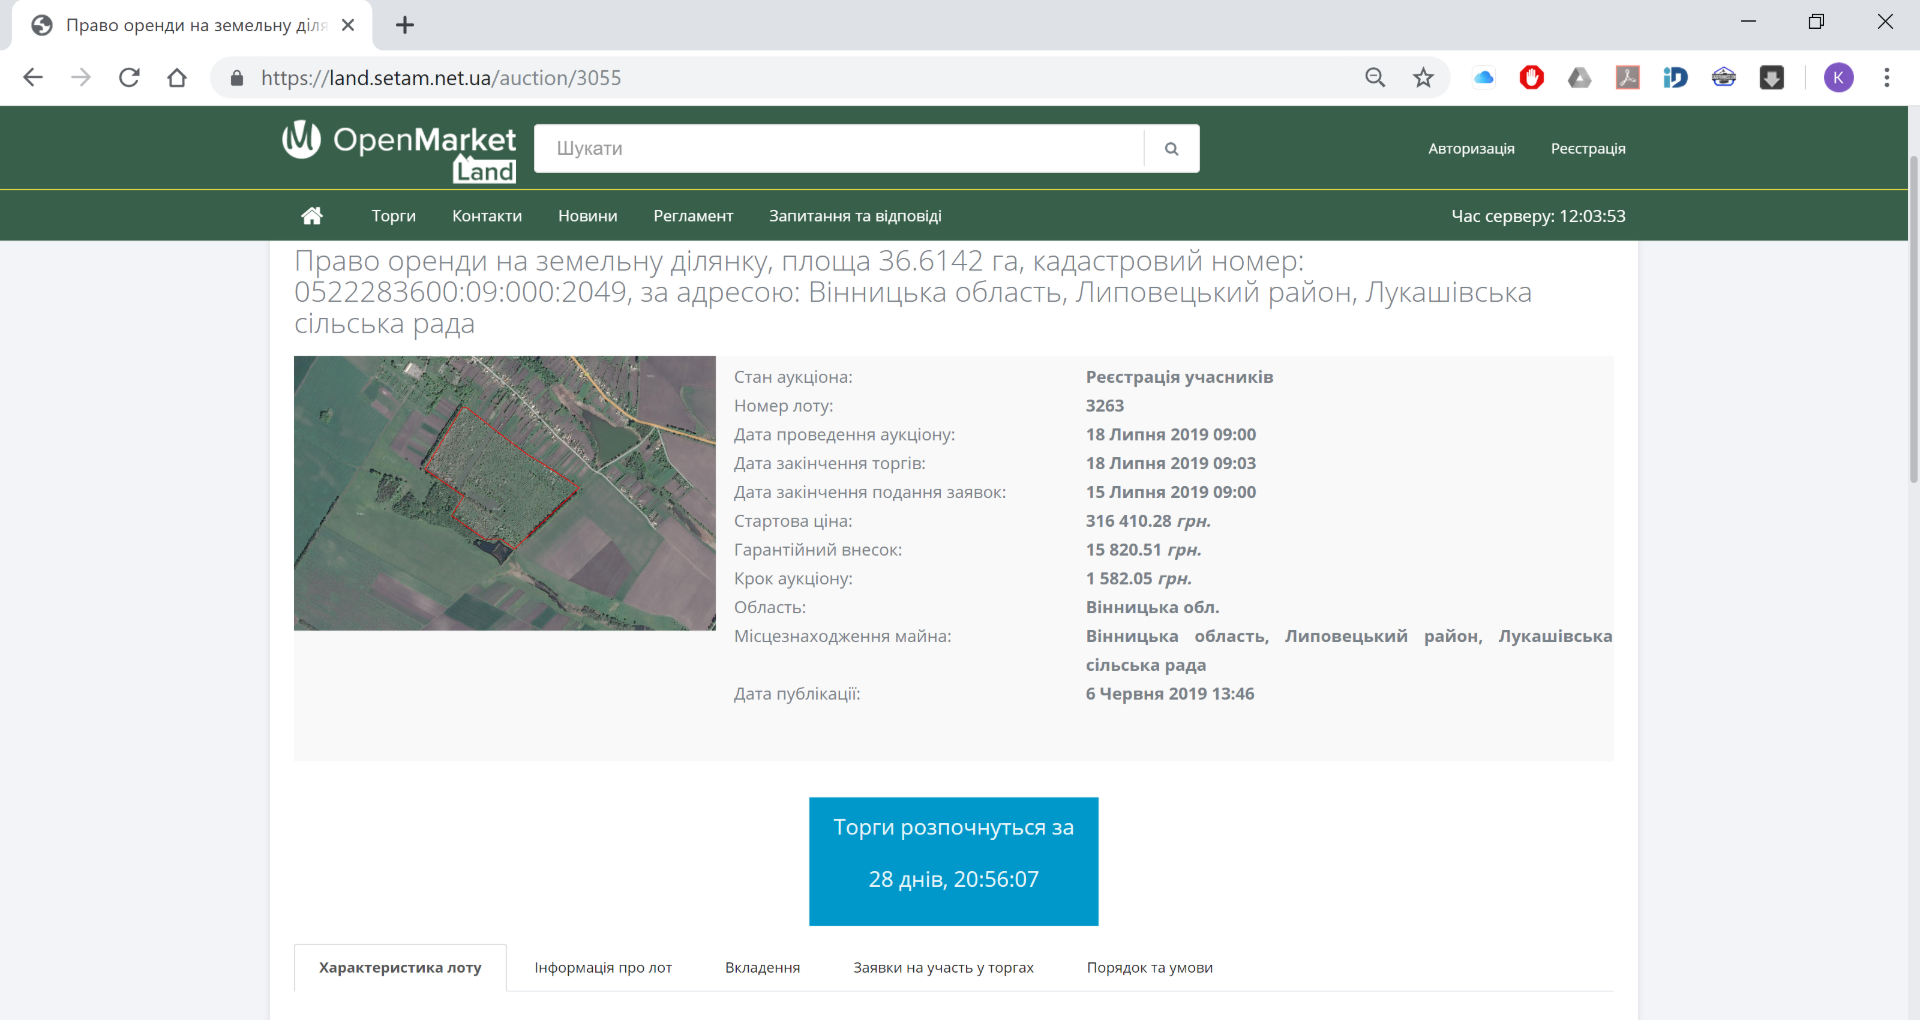This screenshot has width=1920, height=1020.
Task: Go to Регламент page
Action: (693, 216)
